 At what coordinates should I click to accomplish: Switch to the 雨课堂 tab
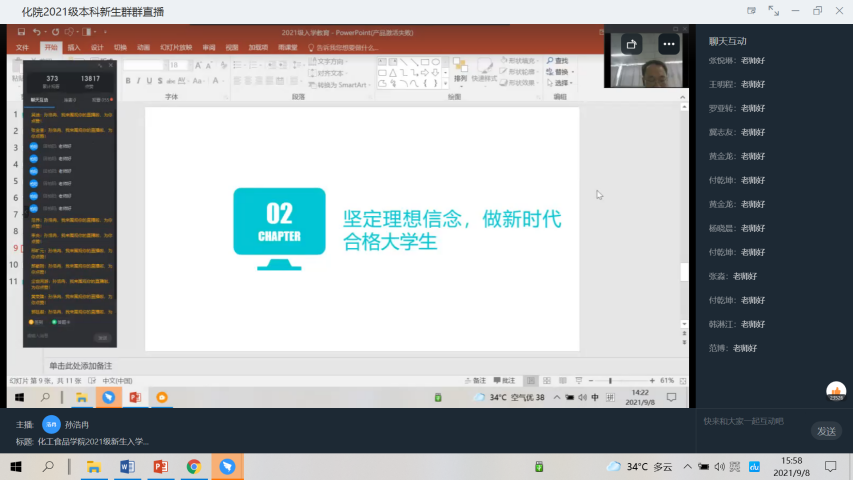pyautogui.click(x=288, y=48)
